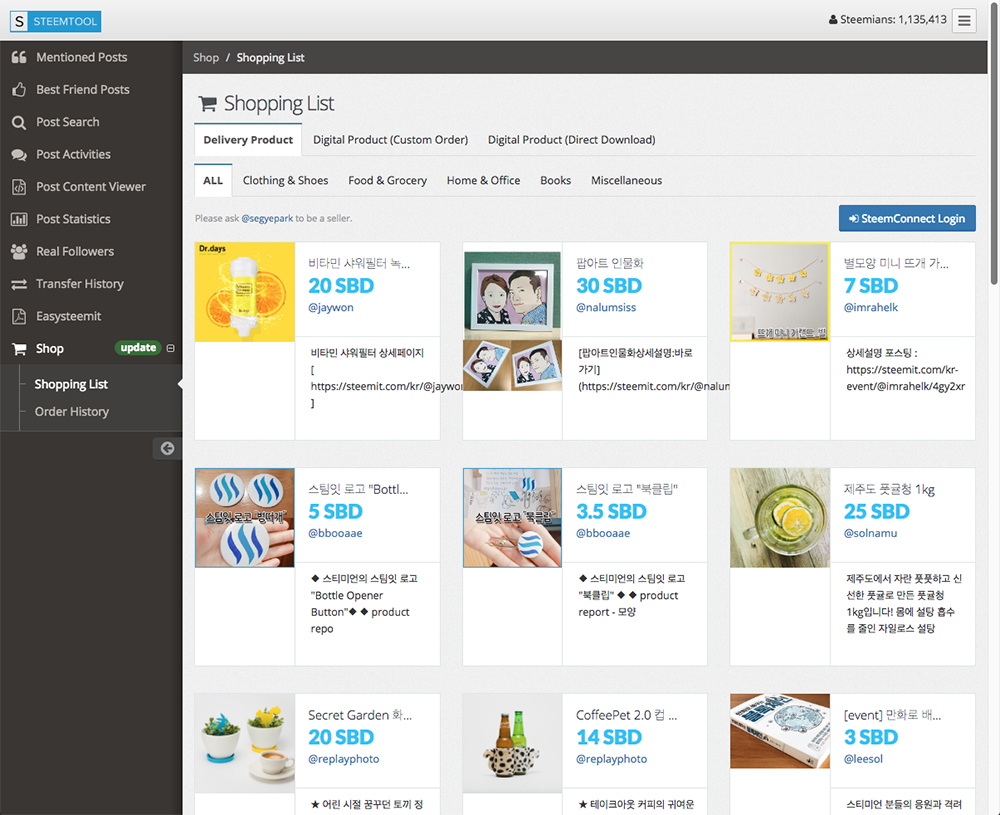1000x815 pixels.
Task: Switch to Delivery Product tab
Action: (248, 140)
